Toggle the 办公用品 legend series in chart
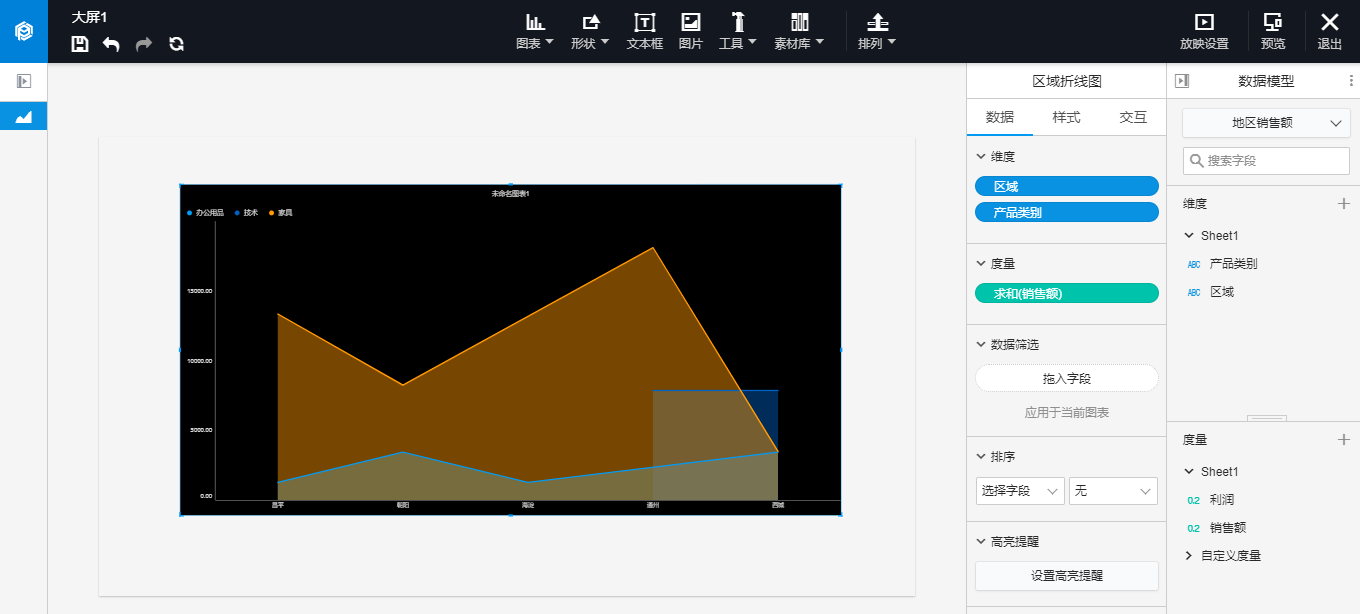The height and width of the screenshot is (614, 1360). point(205,213)
